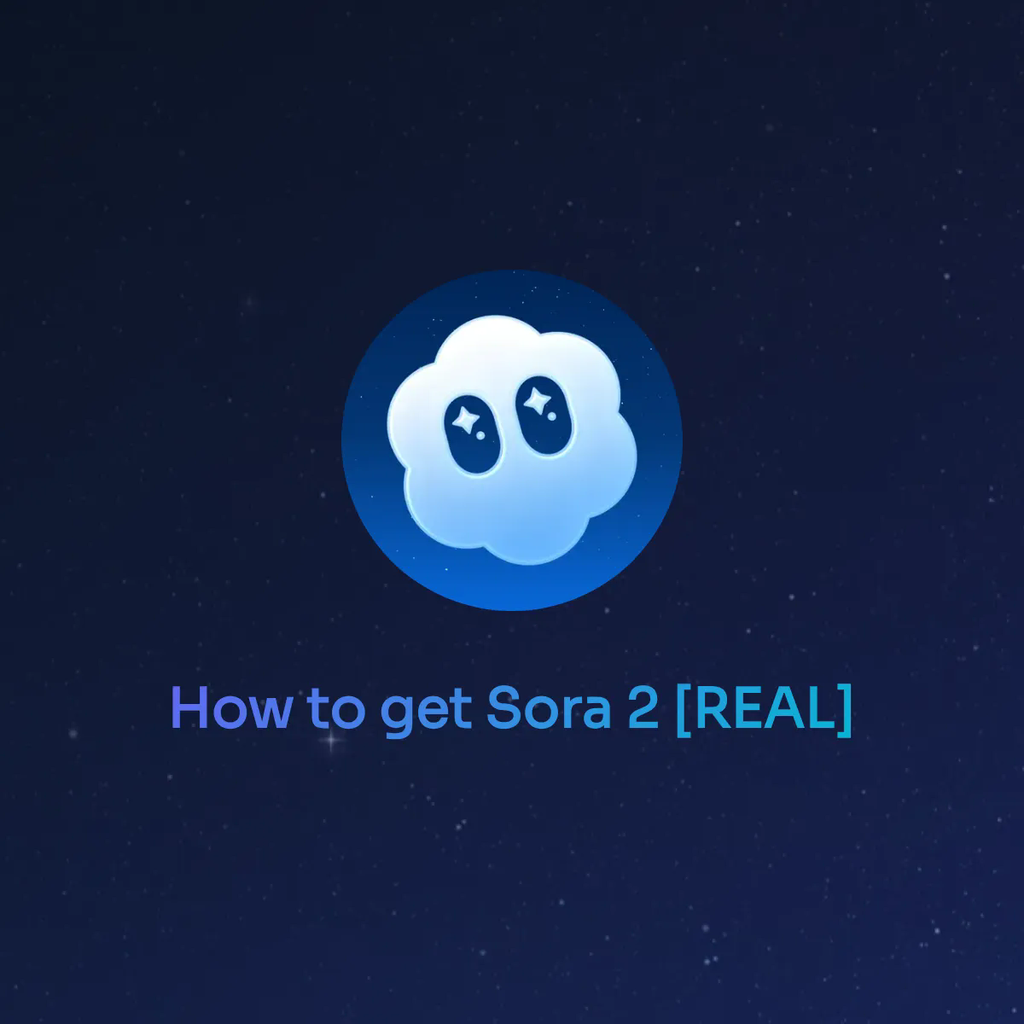Click the closing bracket after REAL
1024x1024 pixels.
pos(844,710)
